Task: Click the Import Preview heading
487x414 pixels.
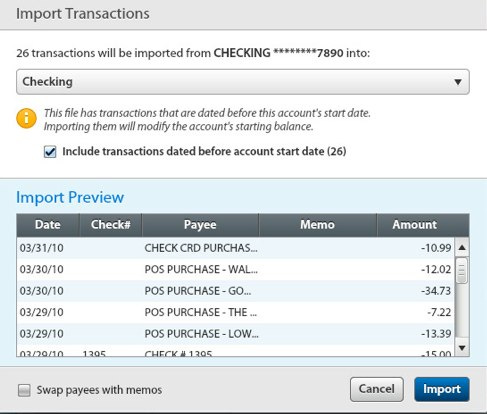Action: 70,197
